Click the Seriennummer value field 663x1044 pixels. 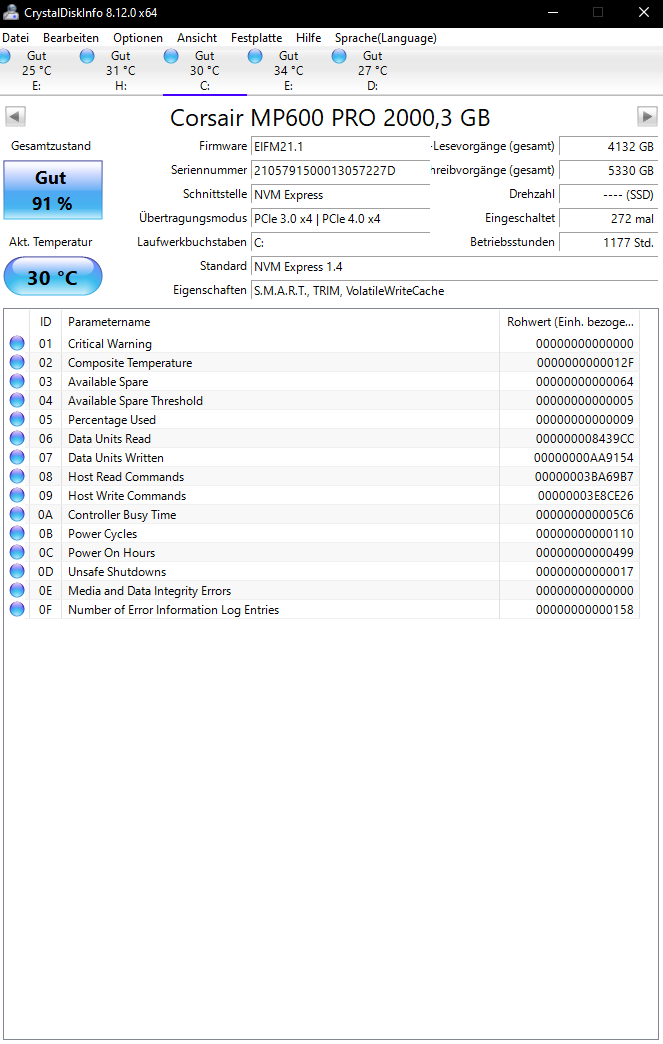coord(340,170)
